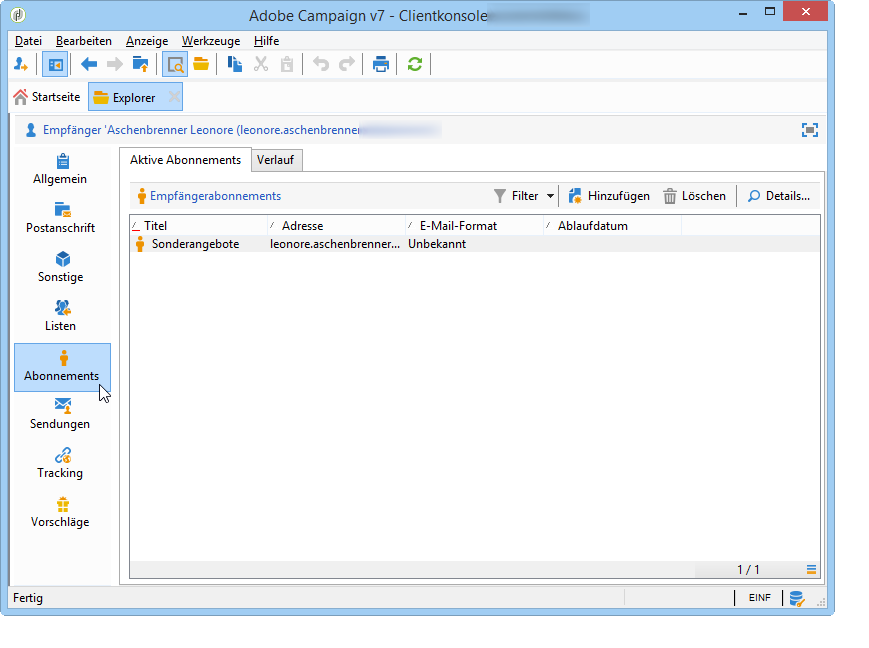Toggle the navigation pane icon
Screen dimensions: 869x648
55,64
